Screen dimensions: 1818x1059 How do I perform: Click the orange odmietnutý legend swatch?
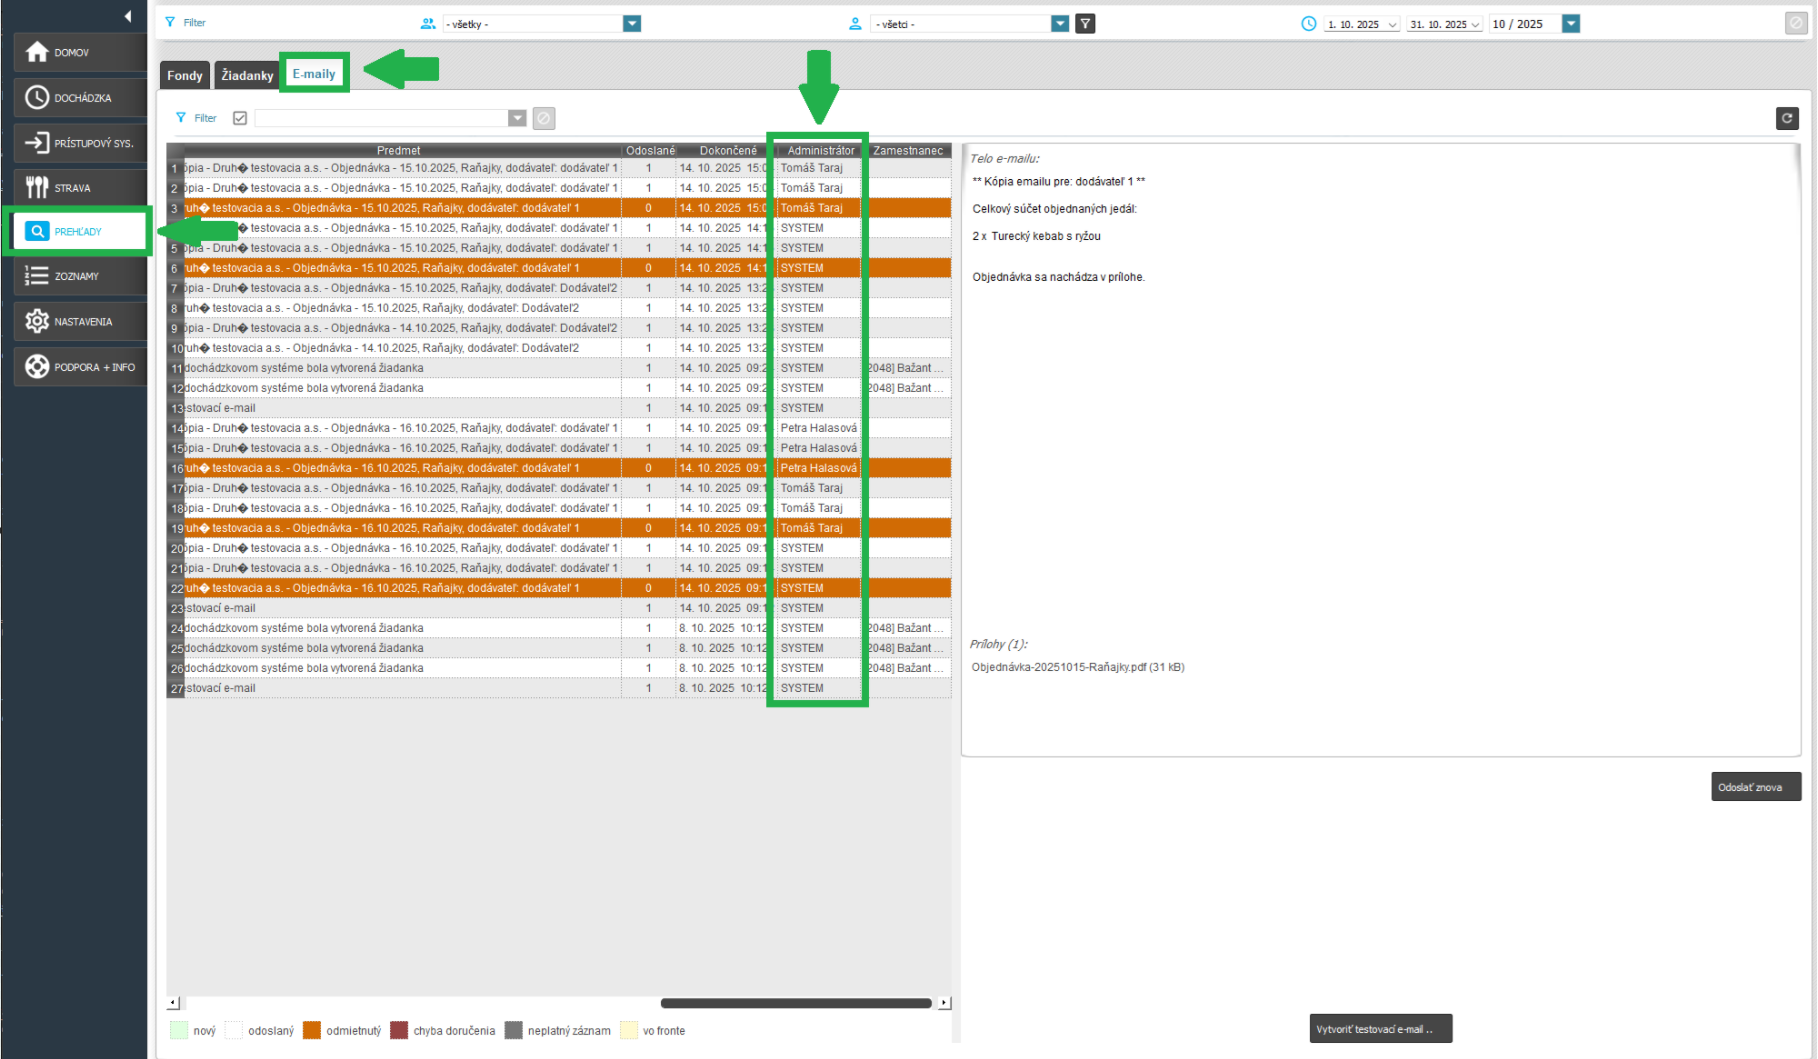pyautogui.click(x=312, y=1031)
